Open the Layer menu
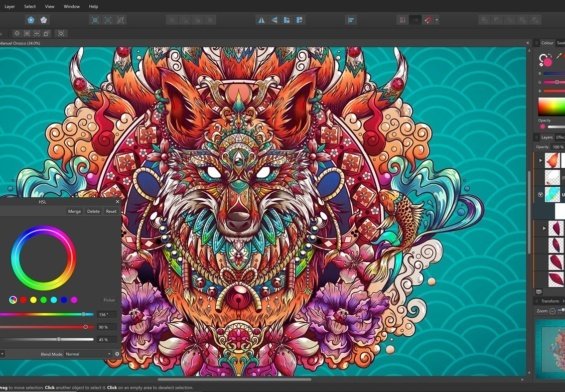The height and width of the screenshot is (392, 565). (10, 6)
